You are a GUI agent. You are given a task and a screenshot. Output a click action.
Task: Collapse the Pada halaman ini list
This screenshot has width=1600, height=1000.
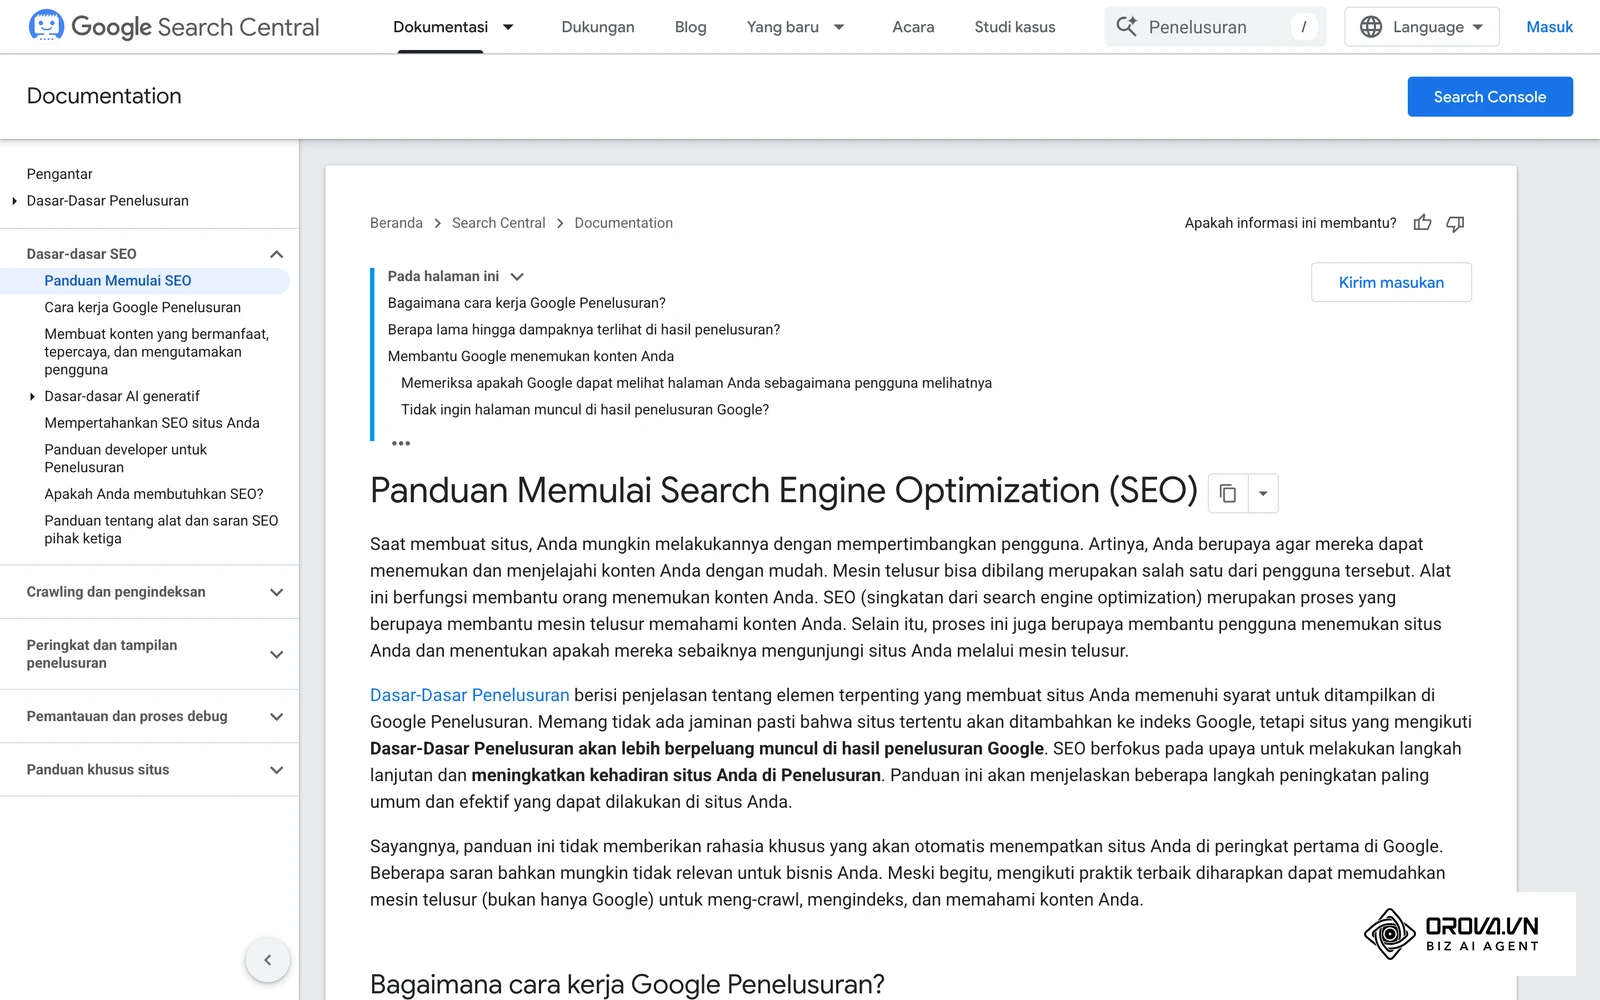pos(517,277)
